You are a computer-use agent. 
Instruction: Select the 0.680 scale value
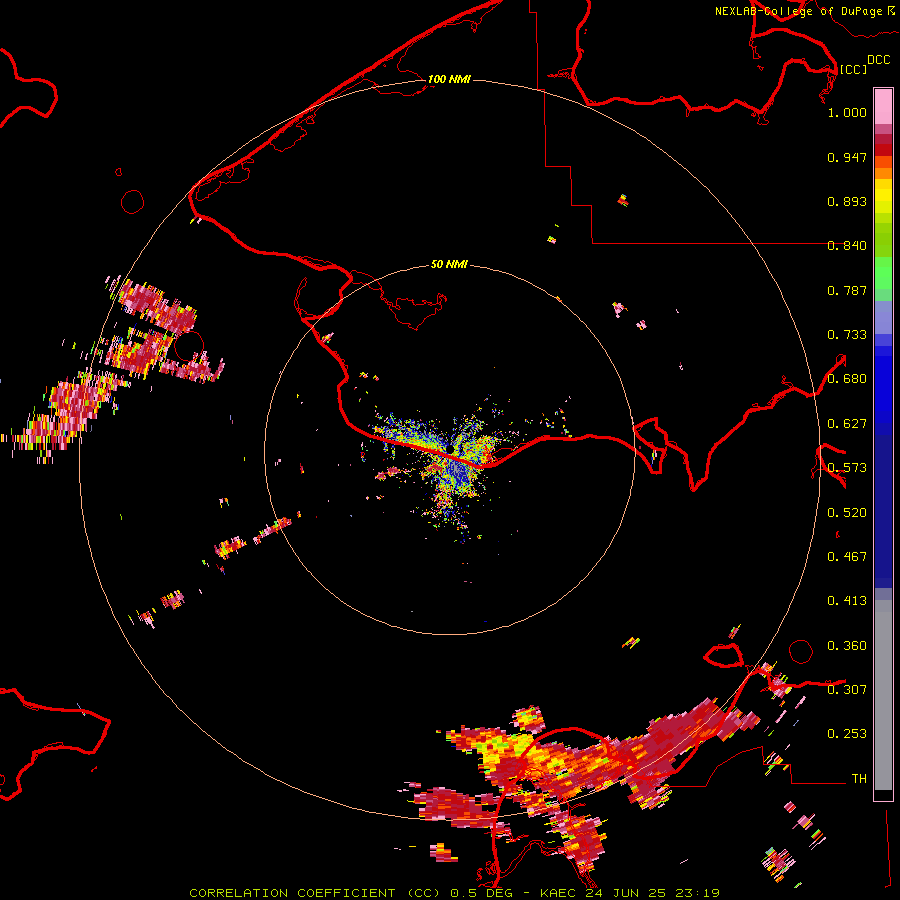click(847, 379)
